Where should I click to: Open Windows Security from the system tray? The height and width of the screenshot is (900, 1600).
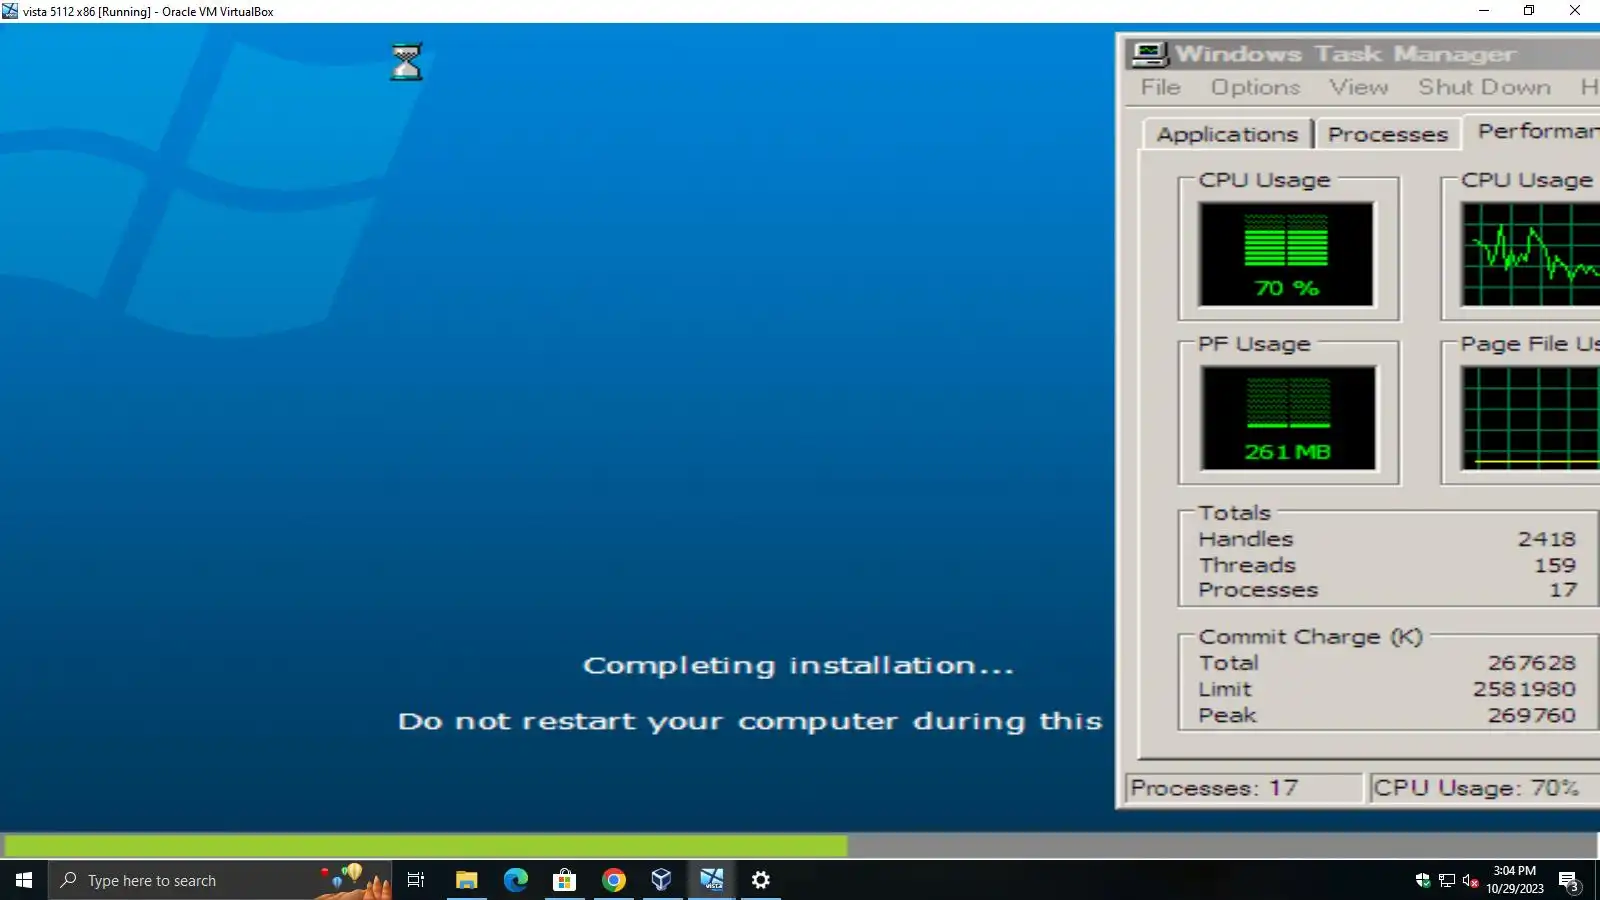coord(1423,880)
